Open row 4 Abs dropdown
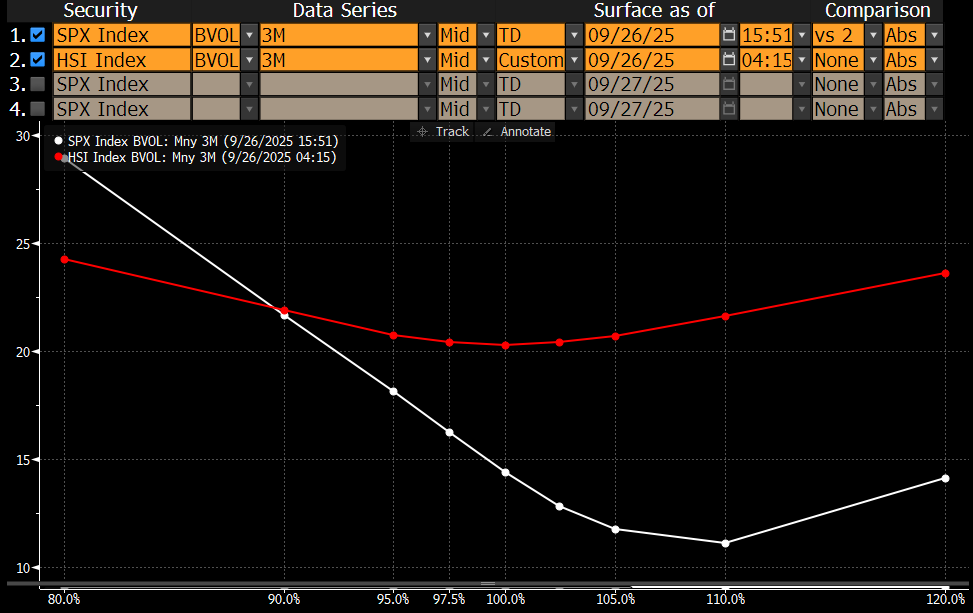Screen dimensions: 973x613 [x=935, y=109]
